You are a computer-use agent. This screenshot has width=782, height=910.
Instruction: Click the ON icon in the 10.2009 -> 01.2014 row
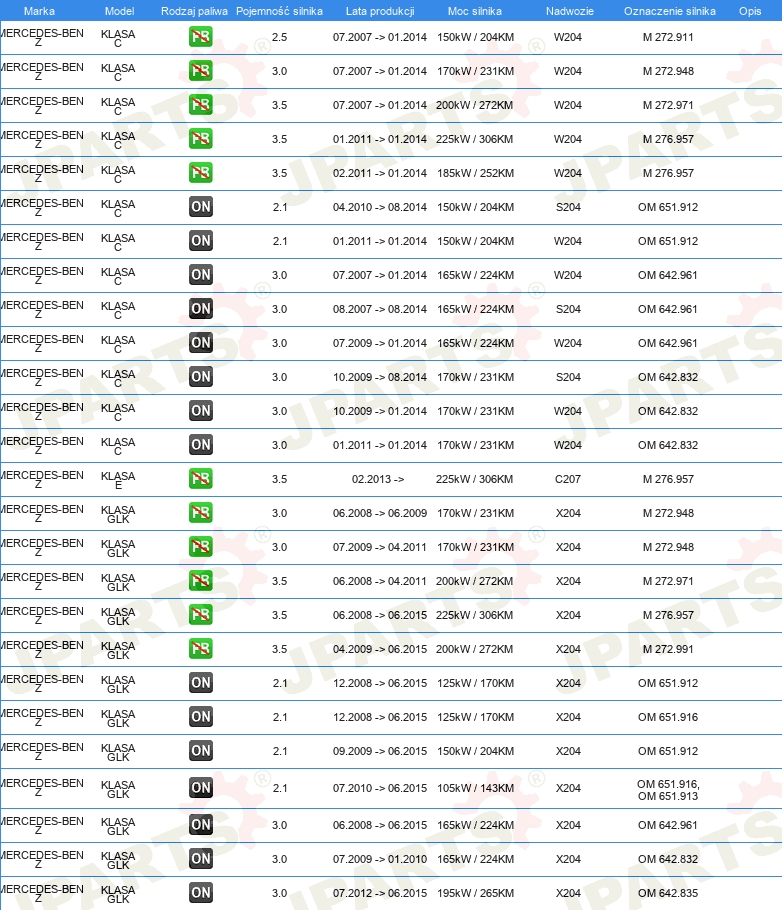[x=200, y=411]
